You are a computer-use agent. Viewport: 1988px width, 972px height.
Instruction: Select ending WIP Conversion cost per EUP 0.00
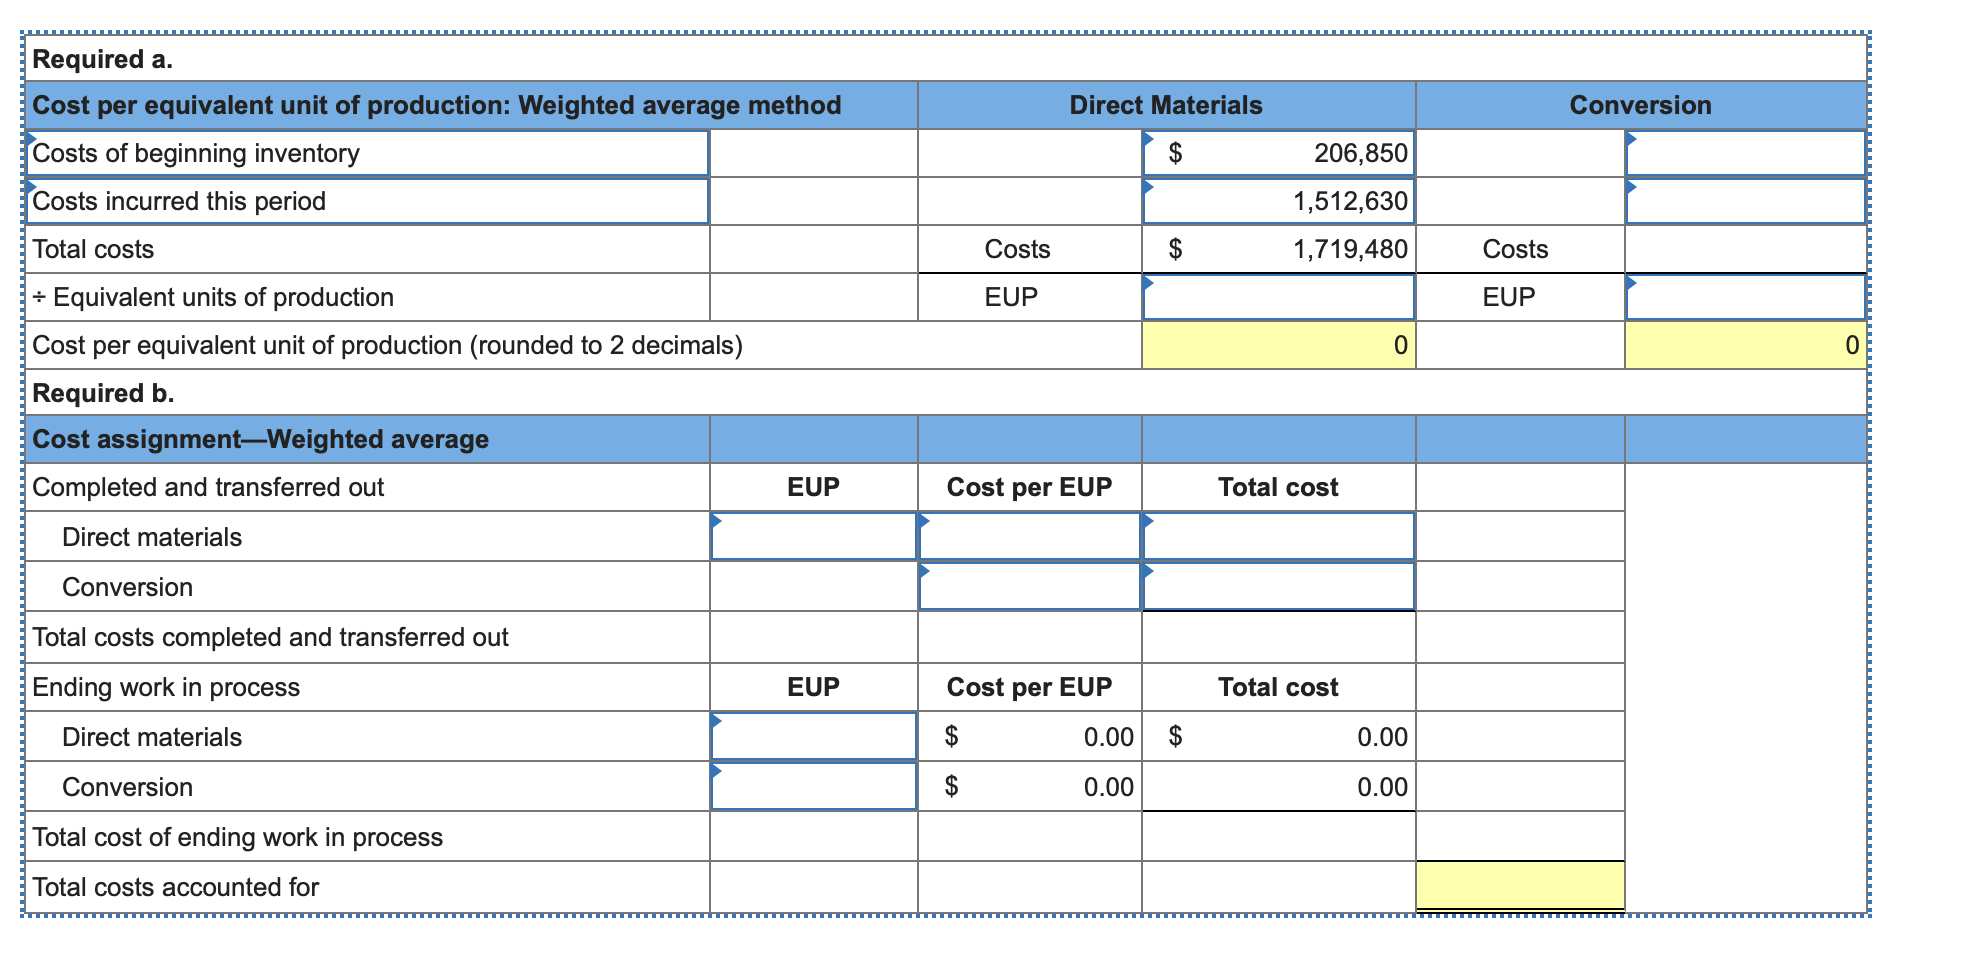[1030, 787]
